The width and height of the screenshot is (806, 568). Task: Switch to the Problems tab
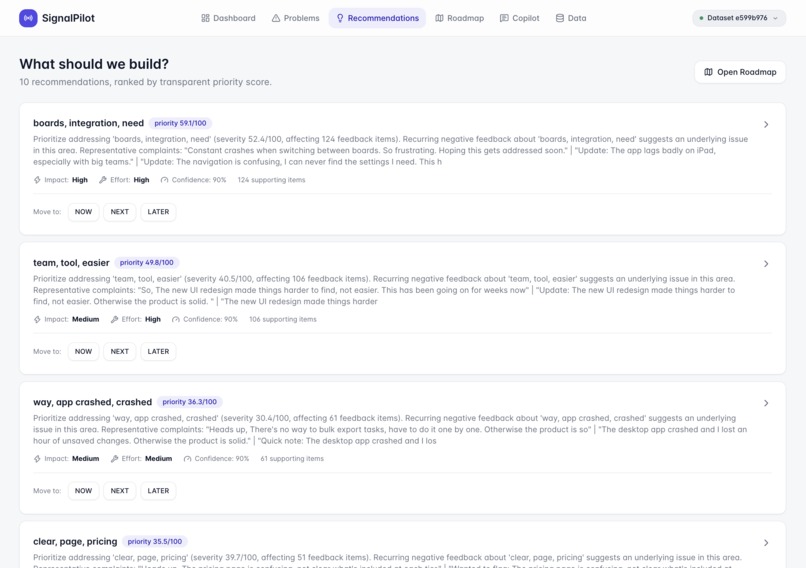click(295, 18)
